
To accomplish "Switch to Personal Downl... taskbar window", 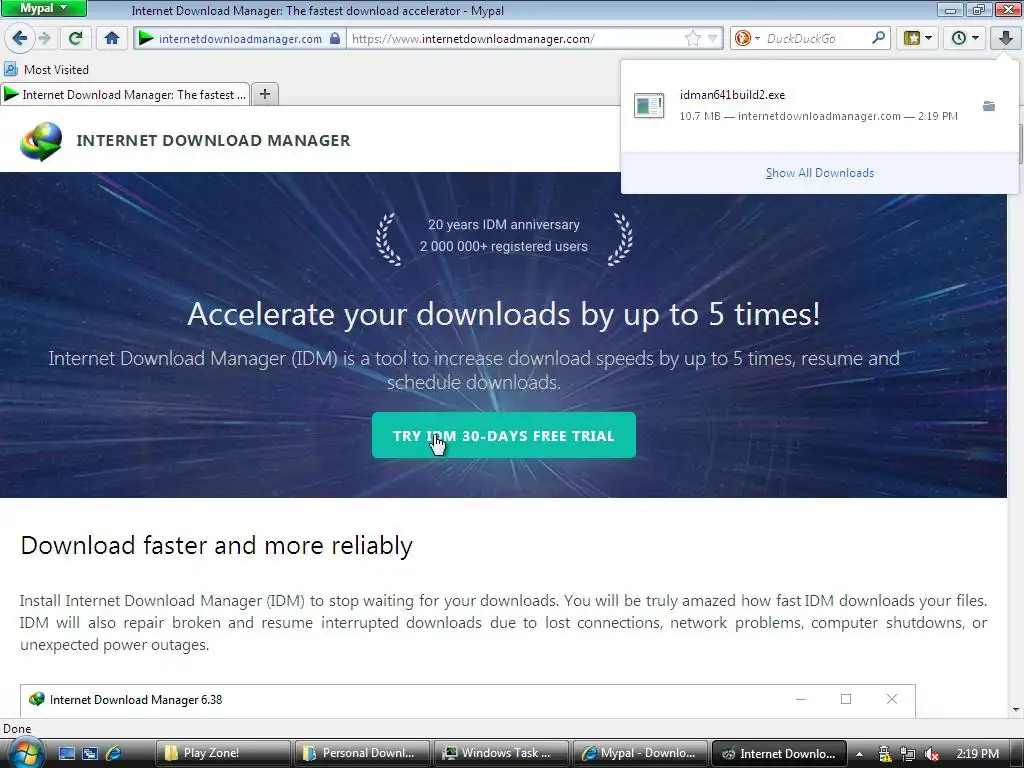I will (362, 753).
